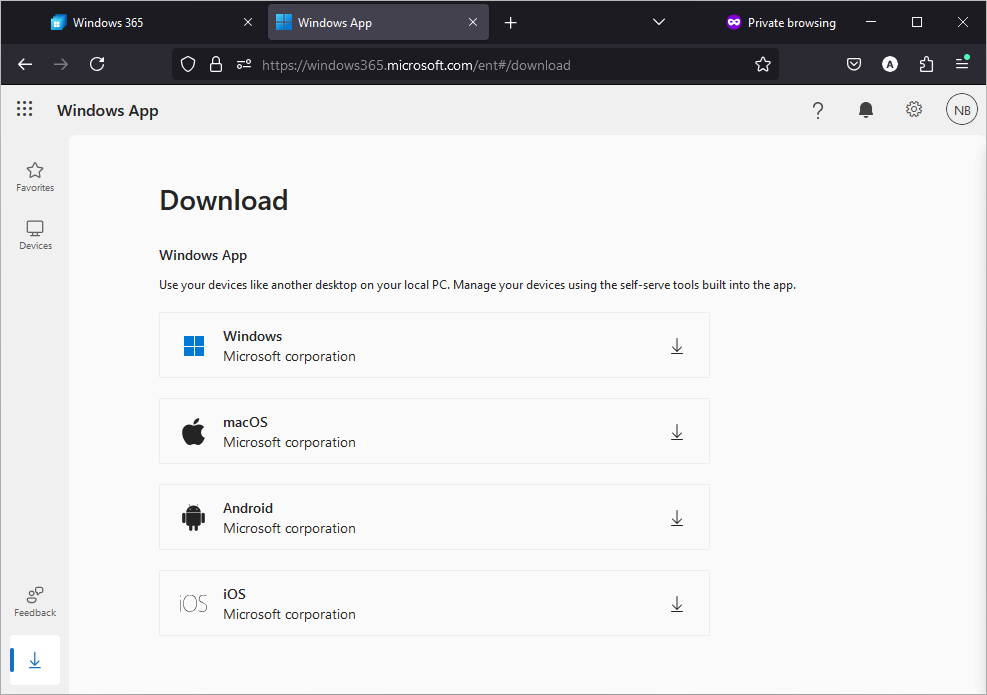
Task: Go to Devices in sidebar
Action: pos(35,235)
